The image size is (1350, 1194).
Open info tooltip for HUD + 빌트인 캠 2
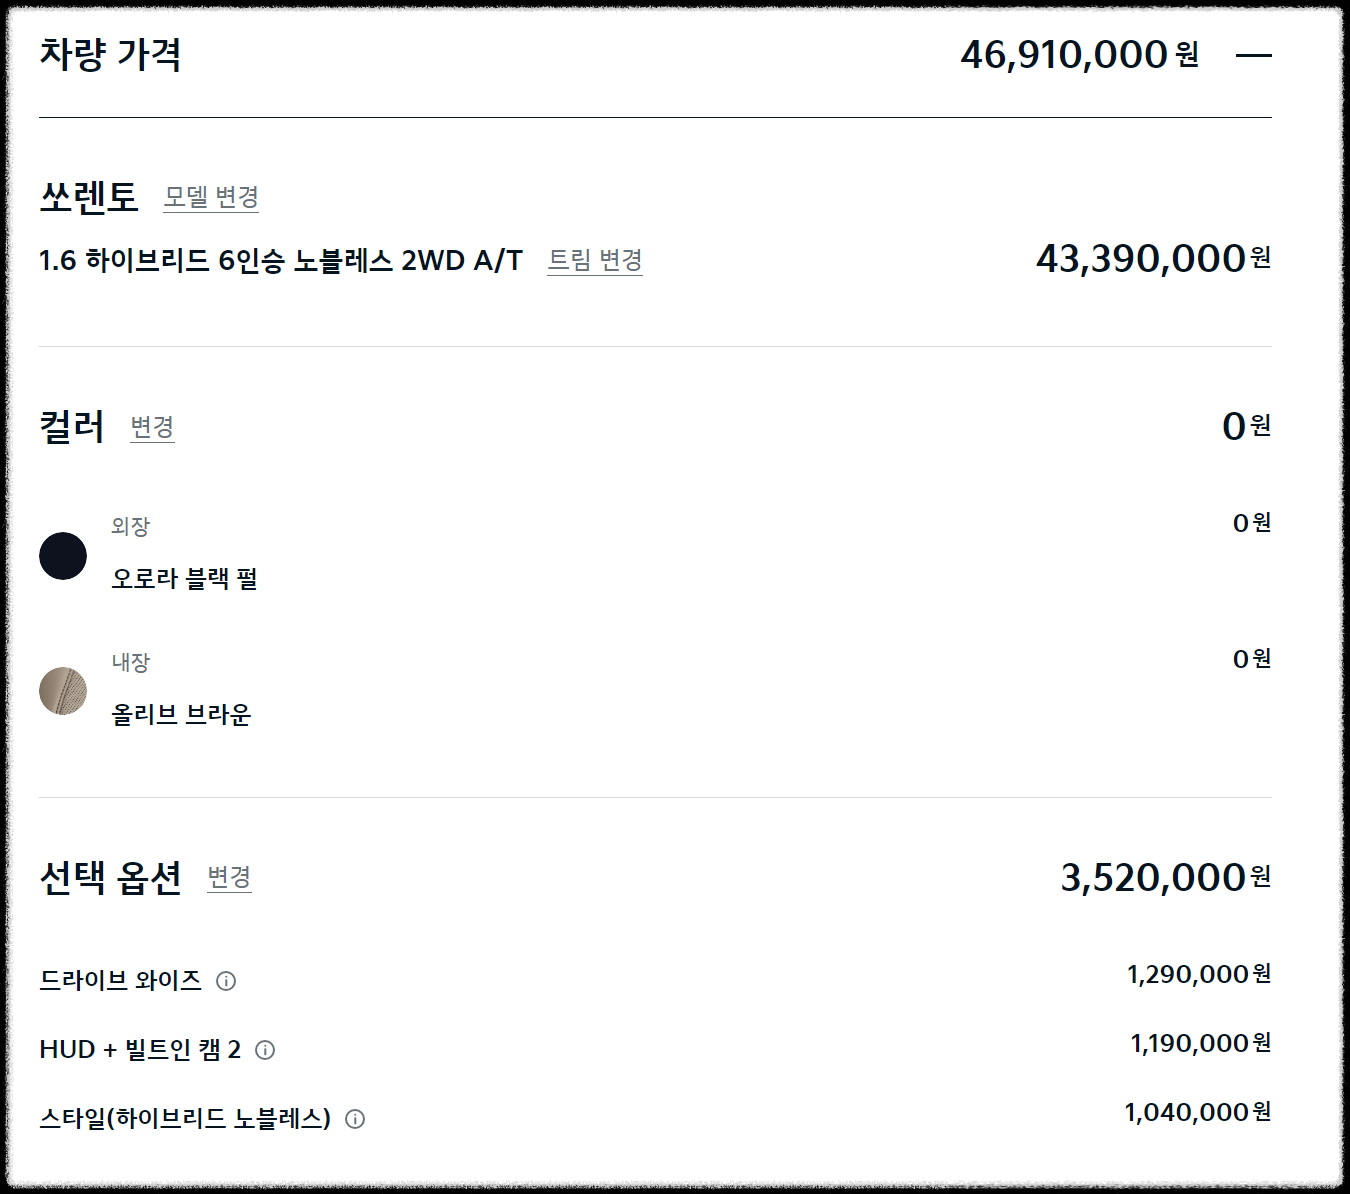(265, 1050)
